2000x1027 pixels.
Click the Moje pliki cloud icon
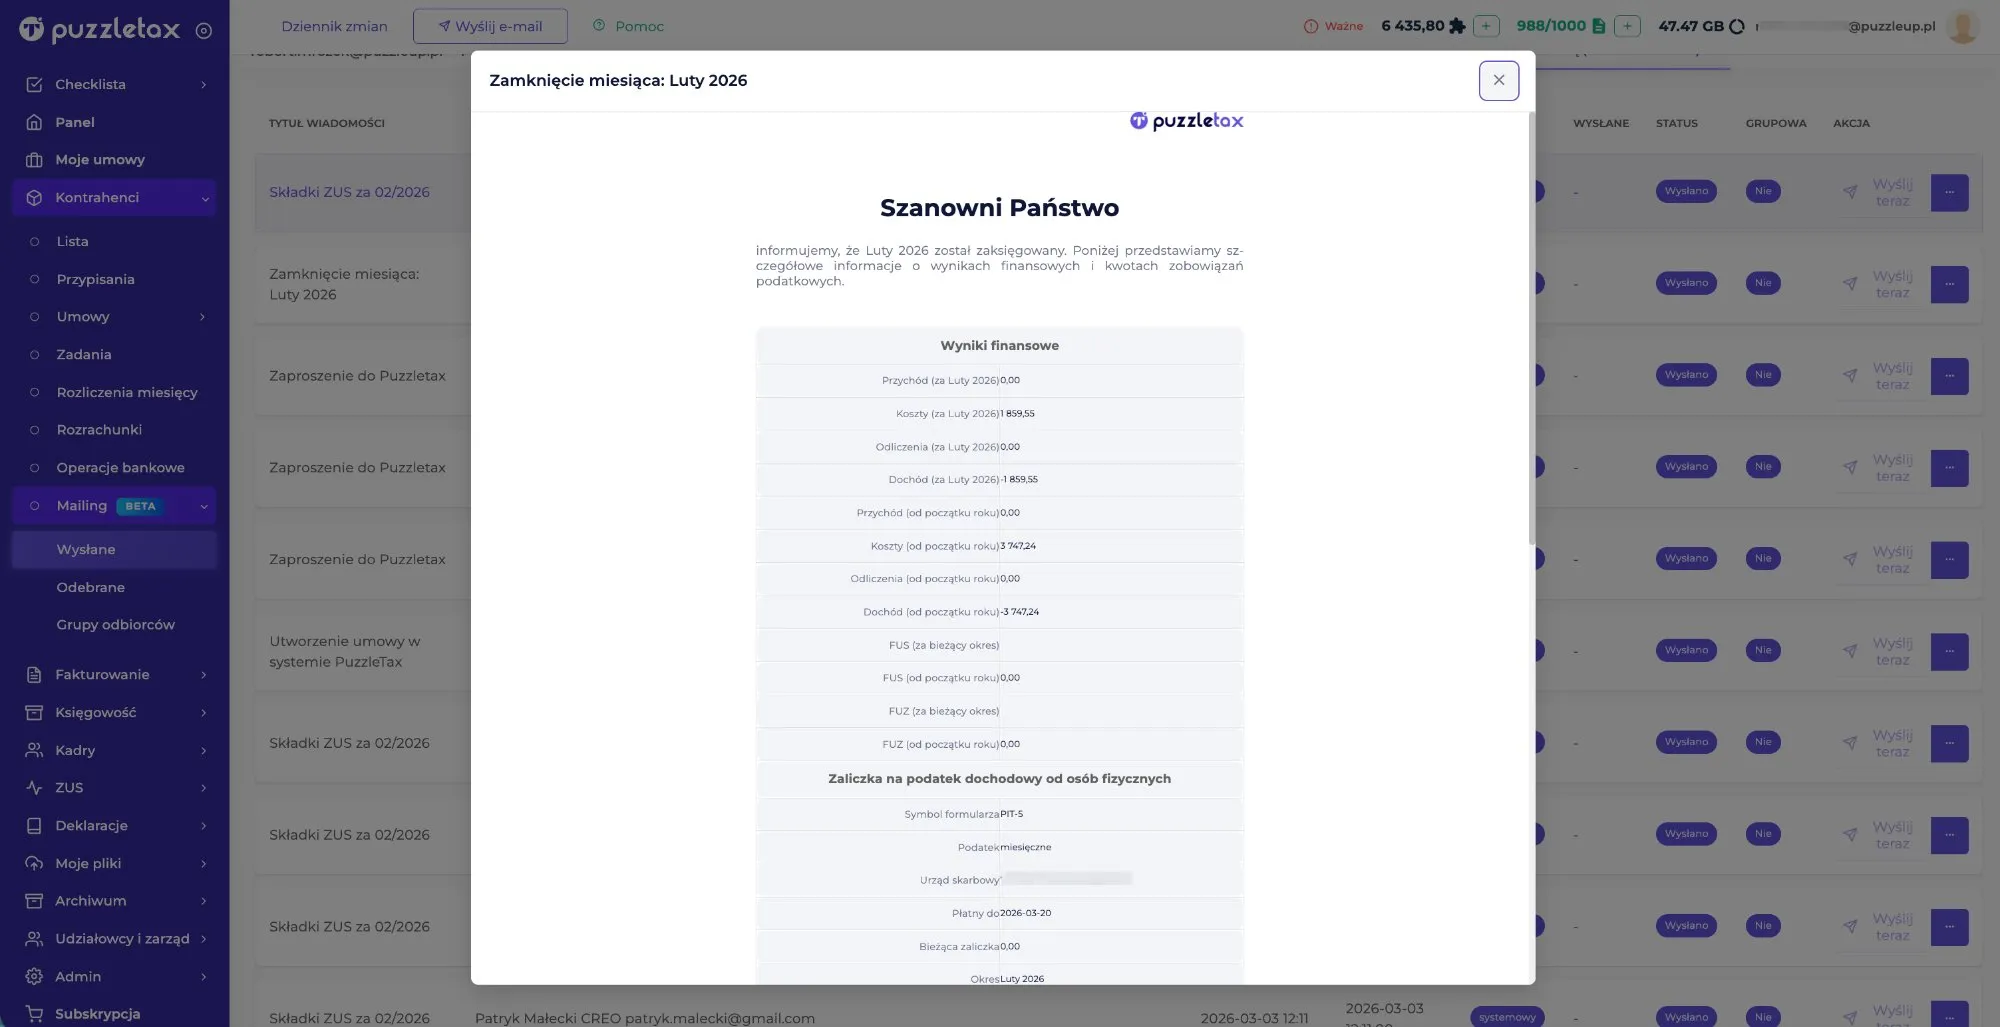[34, 863]
